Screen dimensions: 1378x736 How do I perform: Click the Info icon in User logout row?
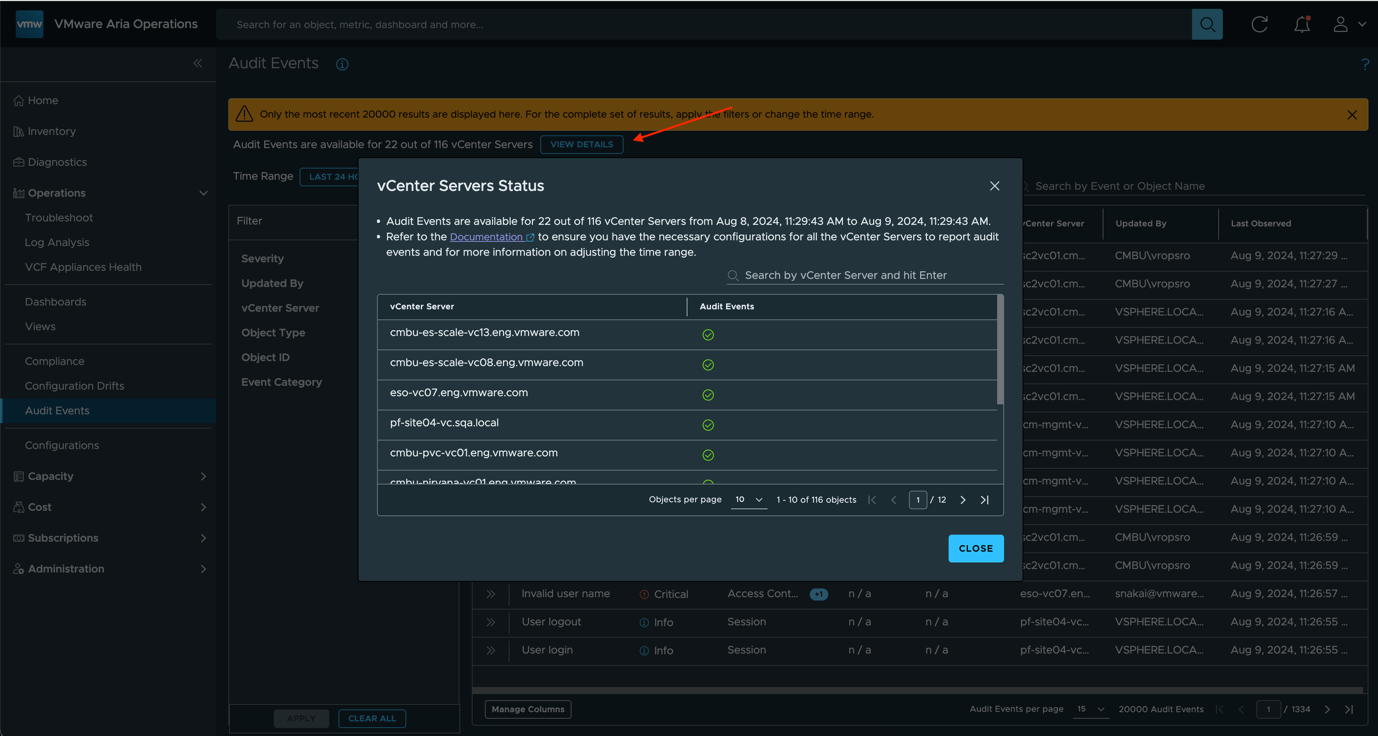644,622
